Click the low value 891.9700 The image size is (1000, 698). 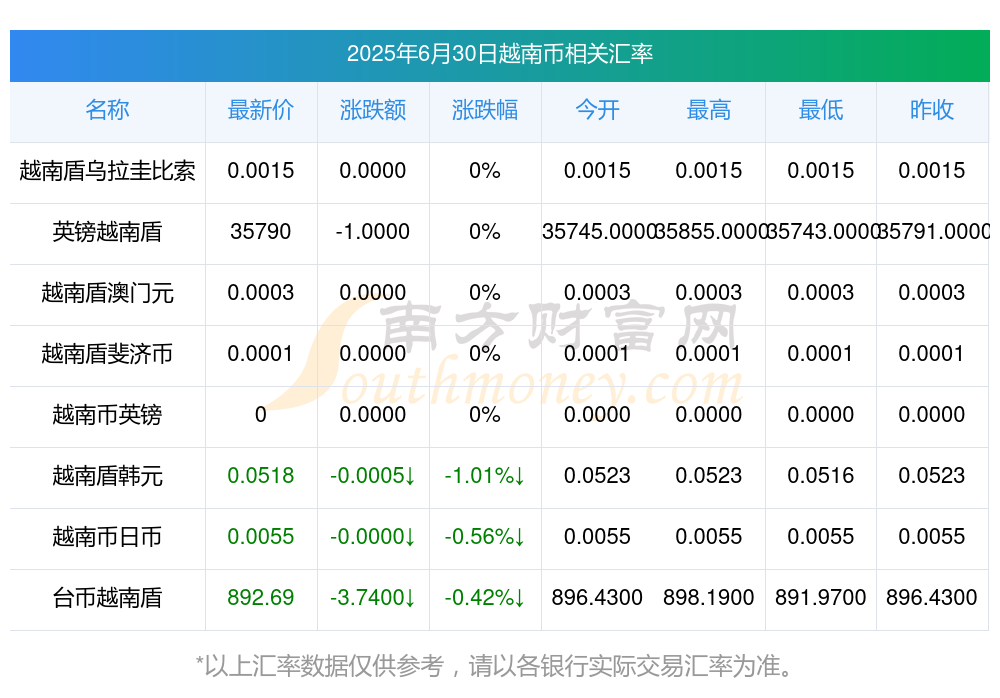coord(821,598)
